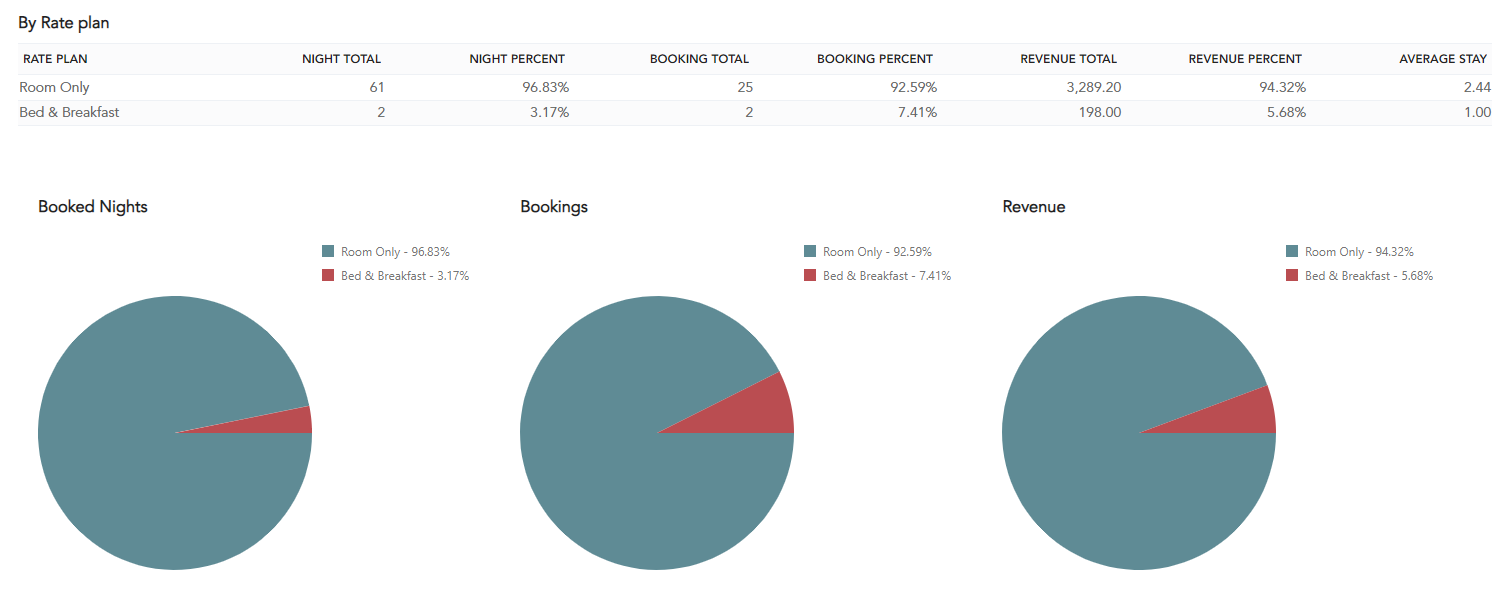Sort by the REVENUE TOTAL column header
The width and height of the screenshot is (1511, 597).
[1068, 59]
